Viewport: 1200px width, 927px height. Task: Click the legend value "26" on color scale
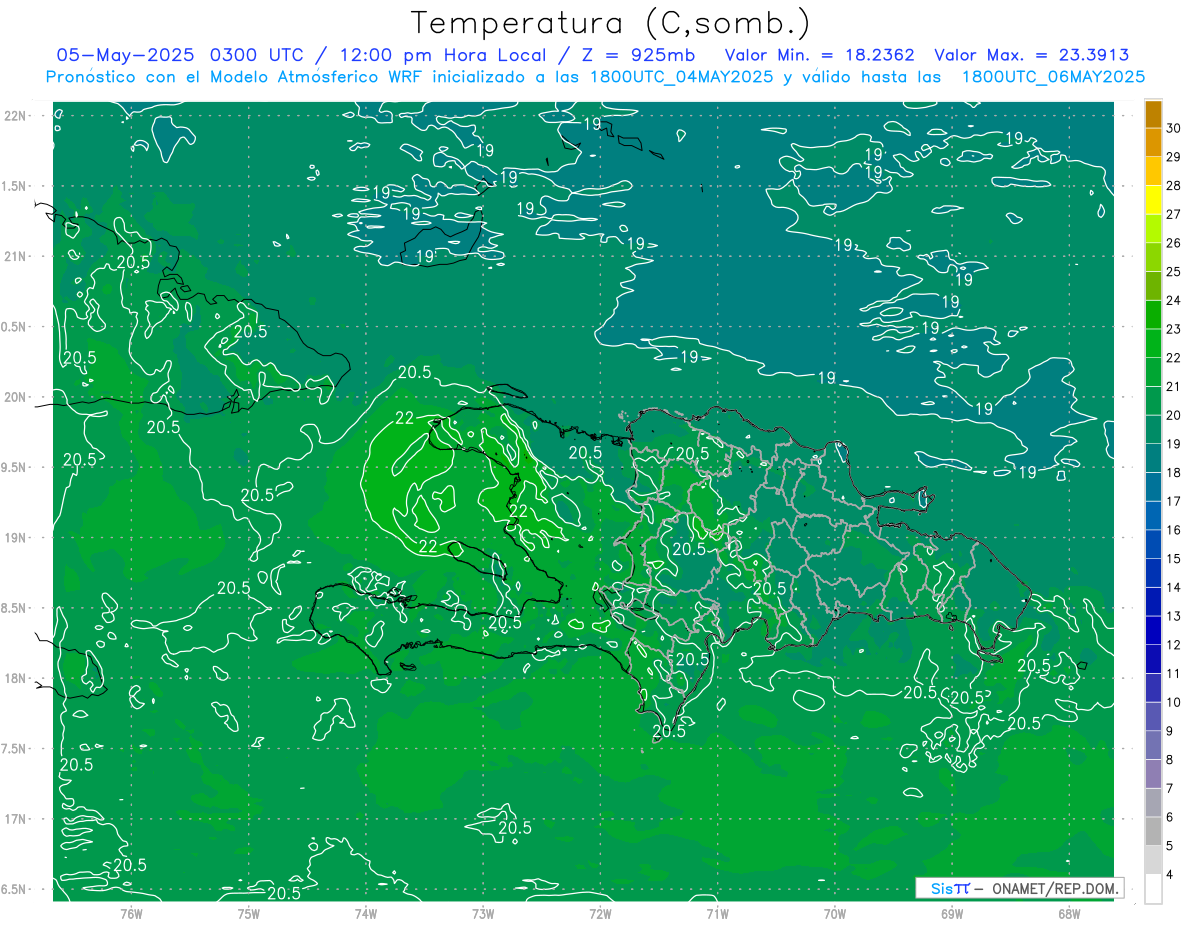point(1174,243)
